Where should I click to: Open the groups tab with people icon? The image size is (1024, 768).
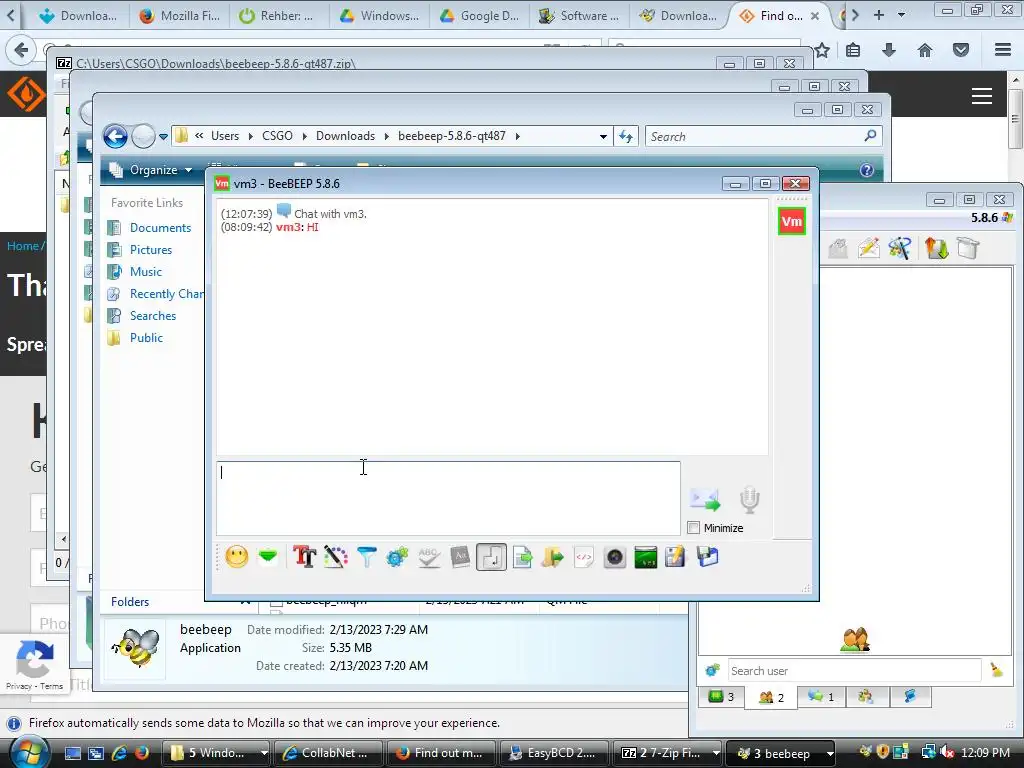point(866,697)
